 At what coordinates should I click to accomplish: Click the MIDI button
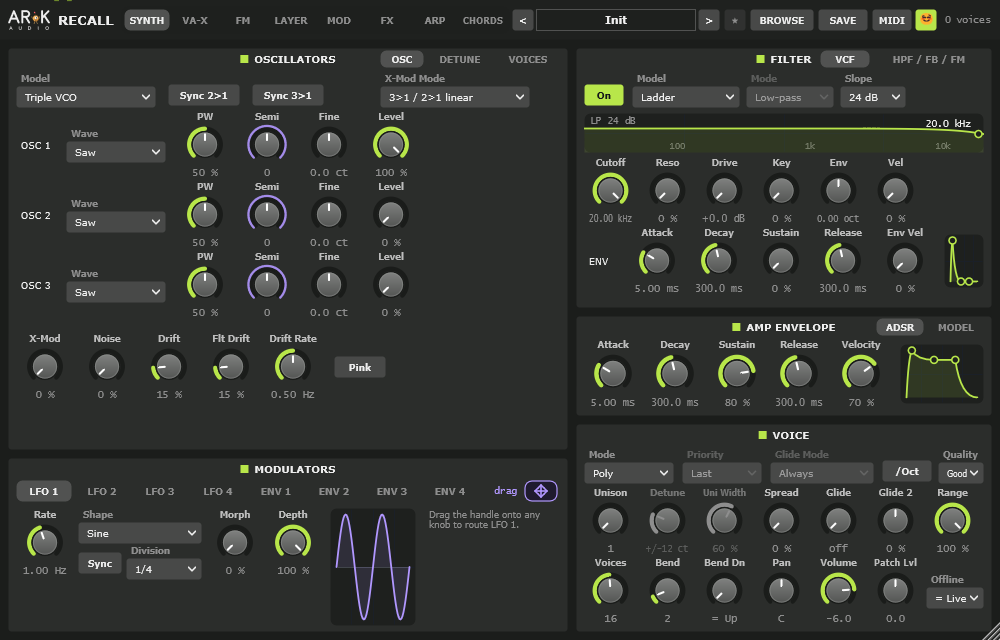(x=892, y=20)
